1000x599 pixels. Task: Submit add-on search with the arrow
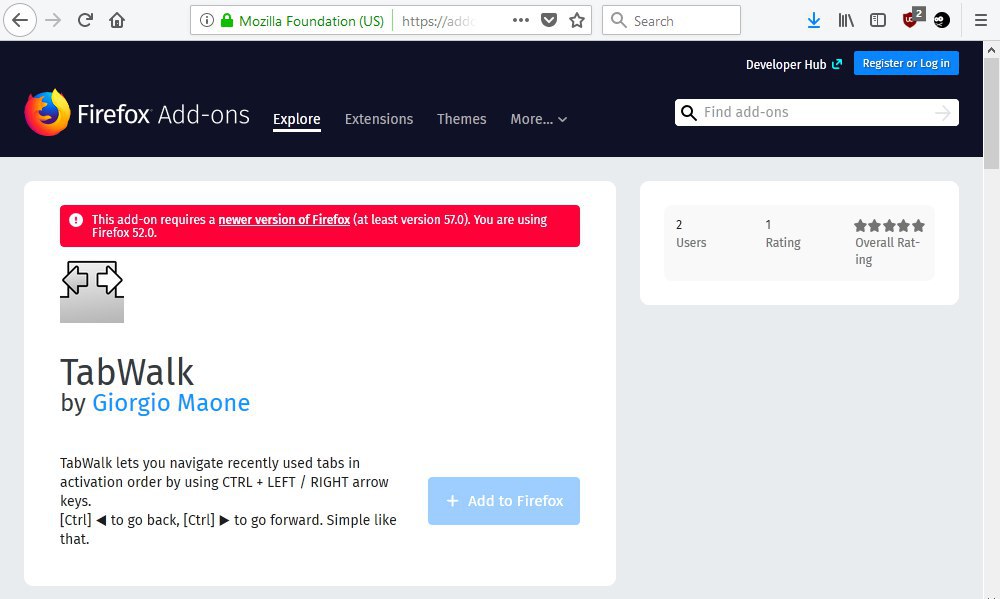coord(943,113)
